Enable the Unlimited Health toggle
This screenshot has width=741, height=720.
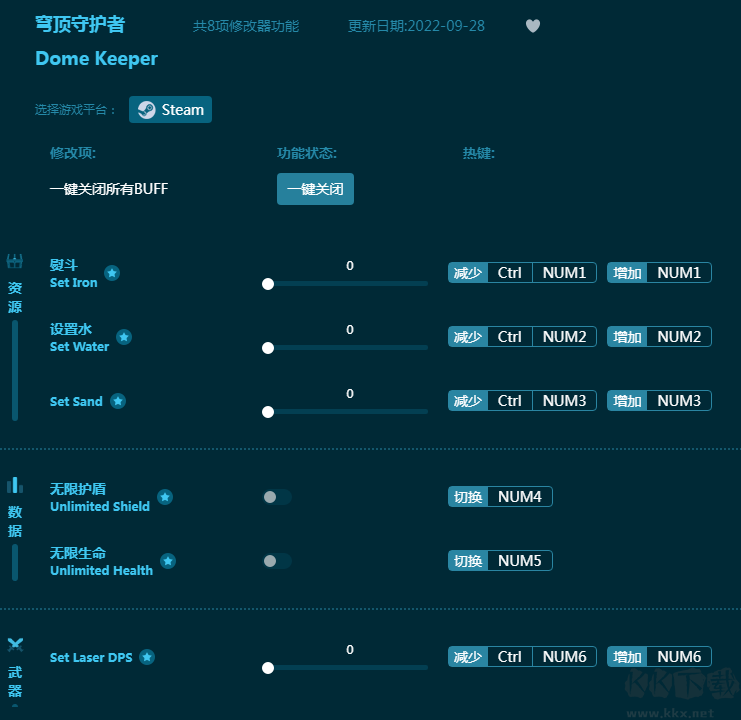tap(277, 561)
